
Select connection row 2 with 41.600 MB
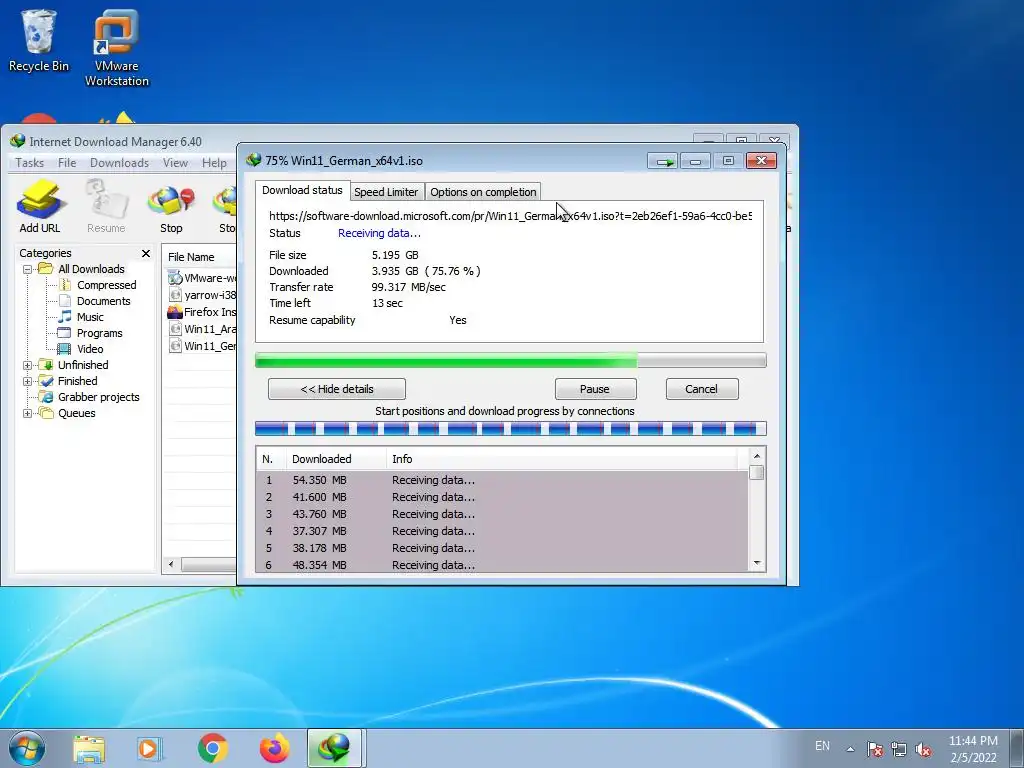(x=502, y=497)
